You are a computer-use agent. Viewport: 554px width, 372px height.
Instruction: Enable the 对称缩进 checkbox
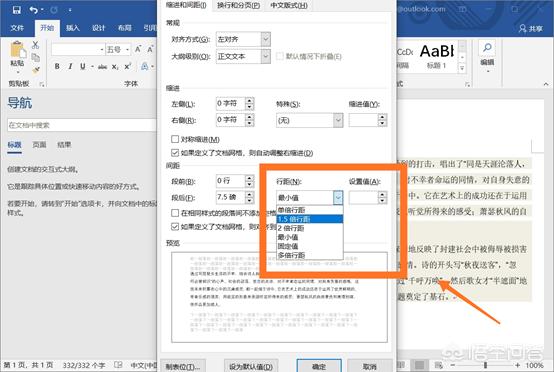pyautogui.click(x=175, y=139)
